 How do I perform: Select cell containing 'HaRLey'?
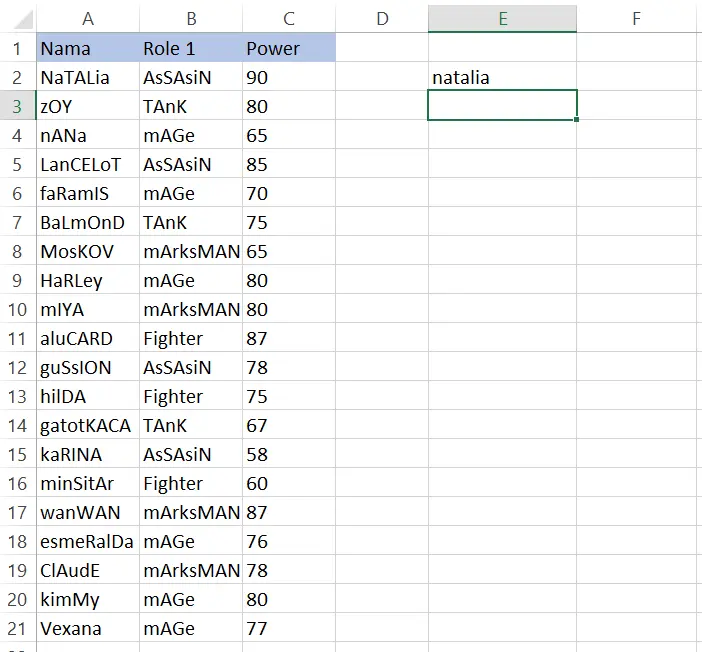pos(88,280)
